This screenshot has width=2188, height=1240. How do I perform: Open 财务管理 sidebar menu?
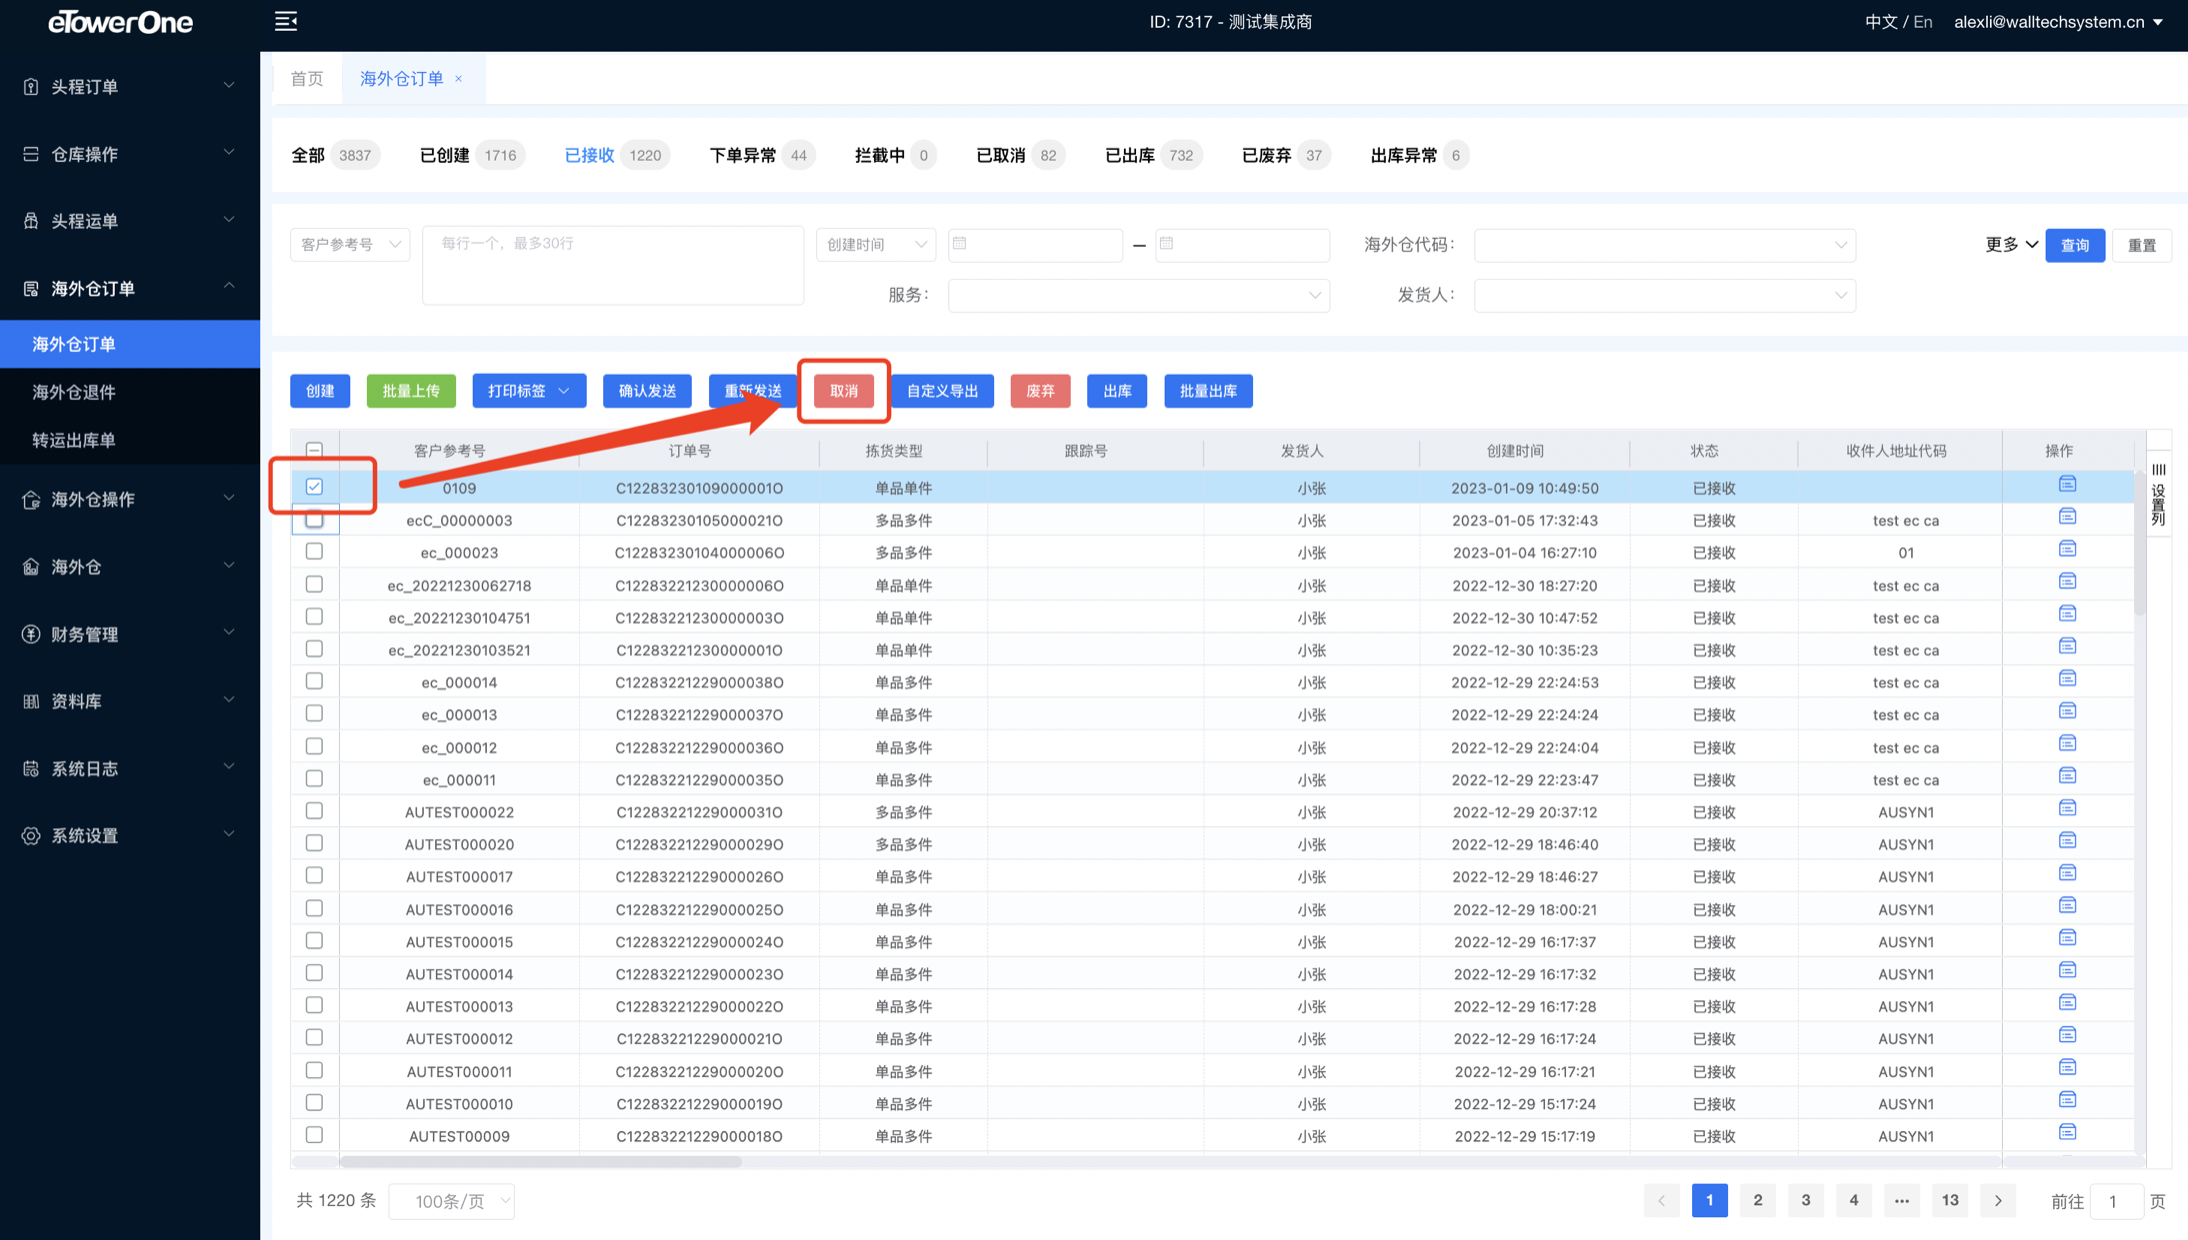coord(130,634)
